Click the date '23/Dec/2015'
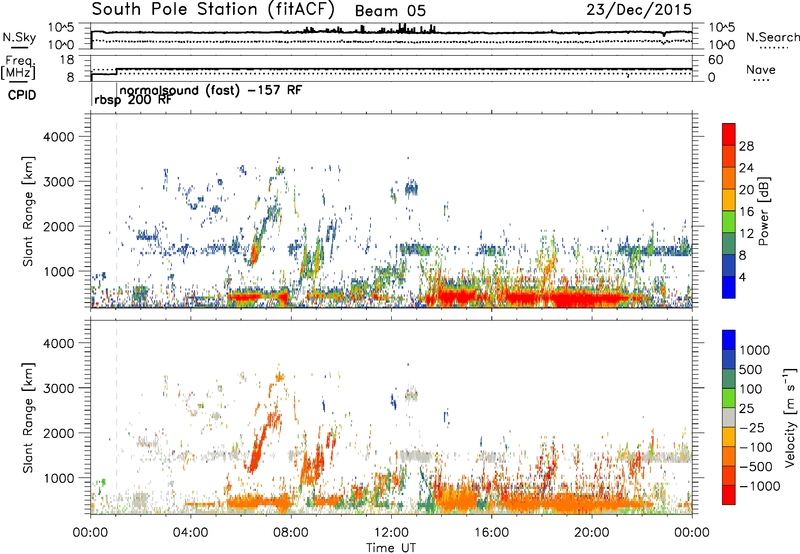This screenshot has height=554, width=800. click(x=639, y=9)
